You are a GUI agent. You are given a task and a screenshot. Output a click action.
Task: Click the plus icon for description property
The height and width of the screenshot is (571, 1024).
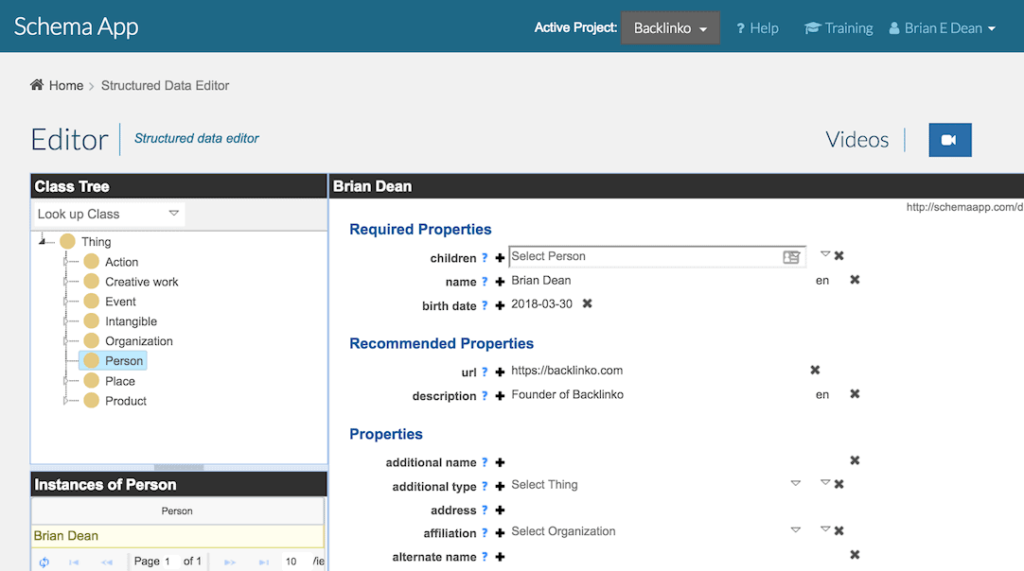point(500,396)
